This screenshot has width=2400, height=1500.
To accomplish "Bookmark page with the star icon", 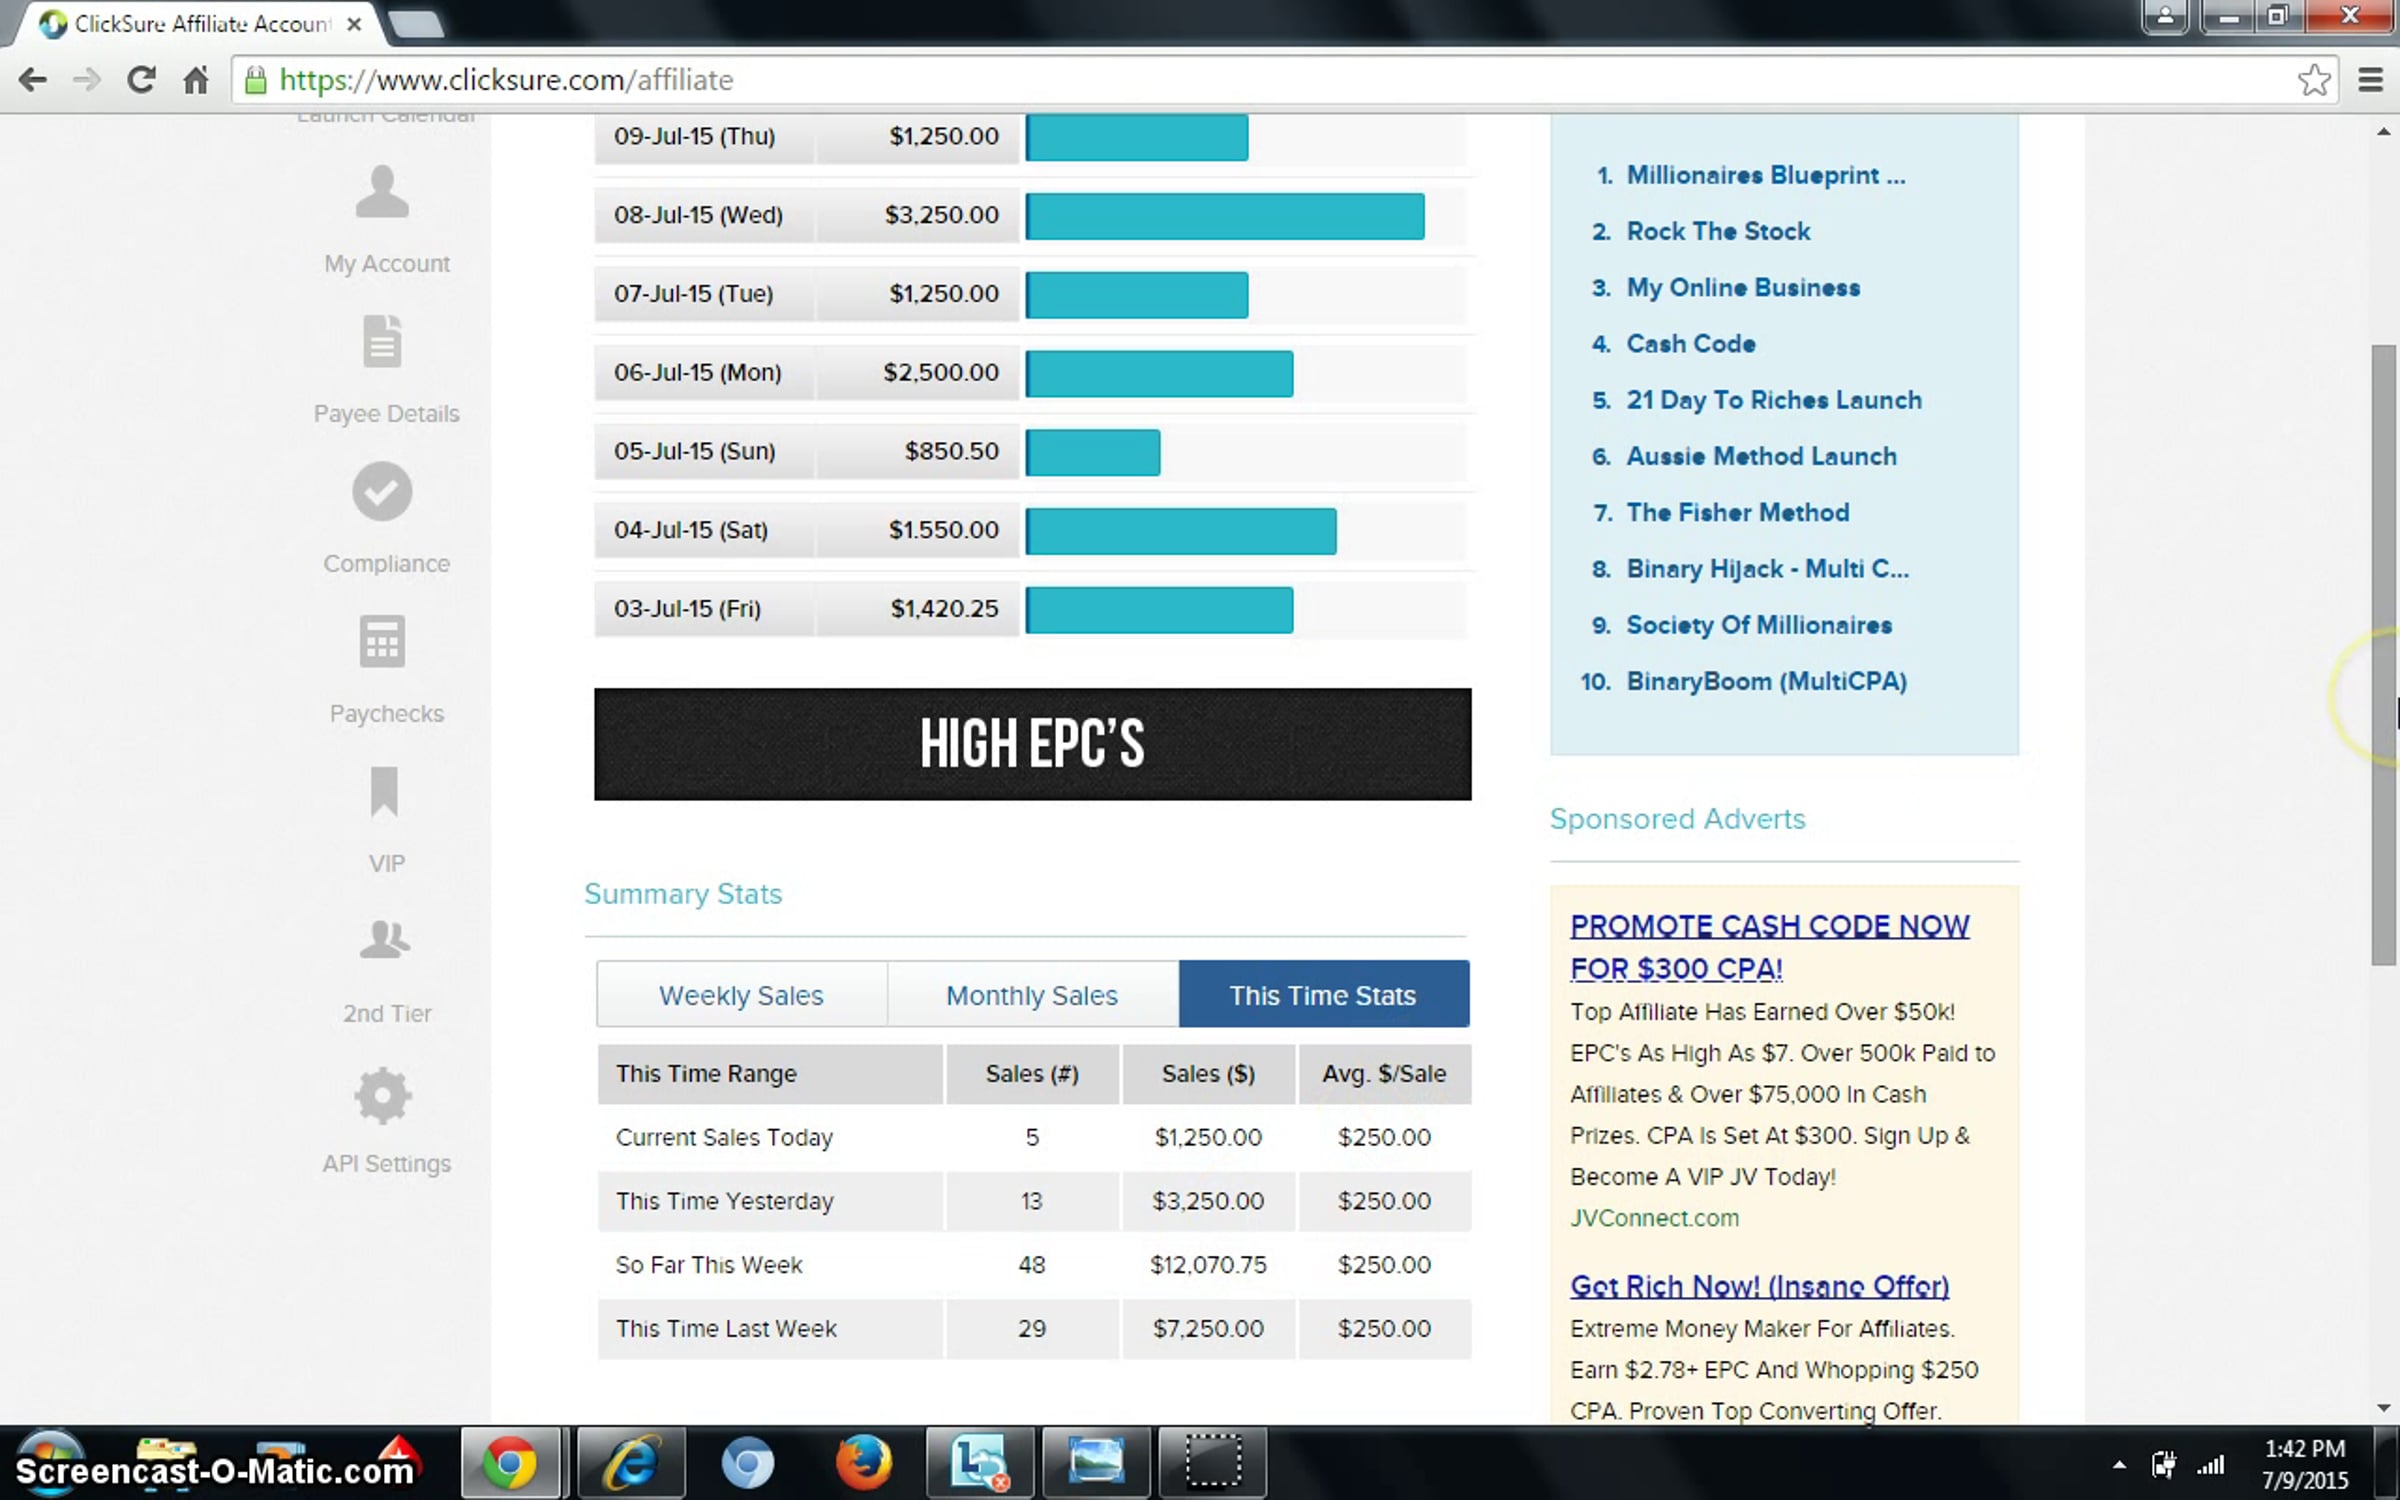I will tap(2314, 80).
